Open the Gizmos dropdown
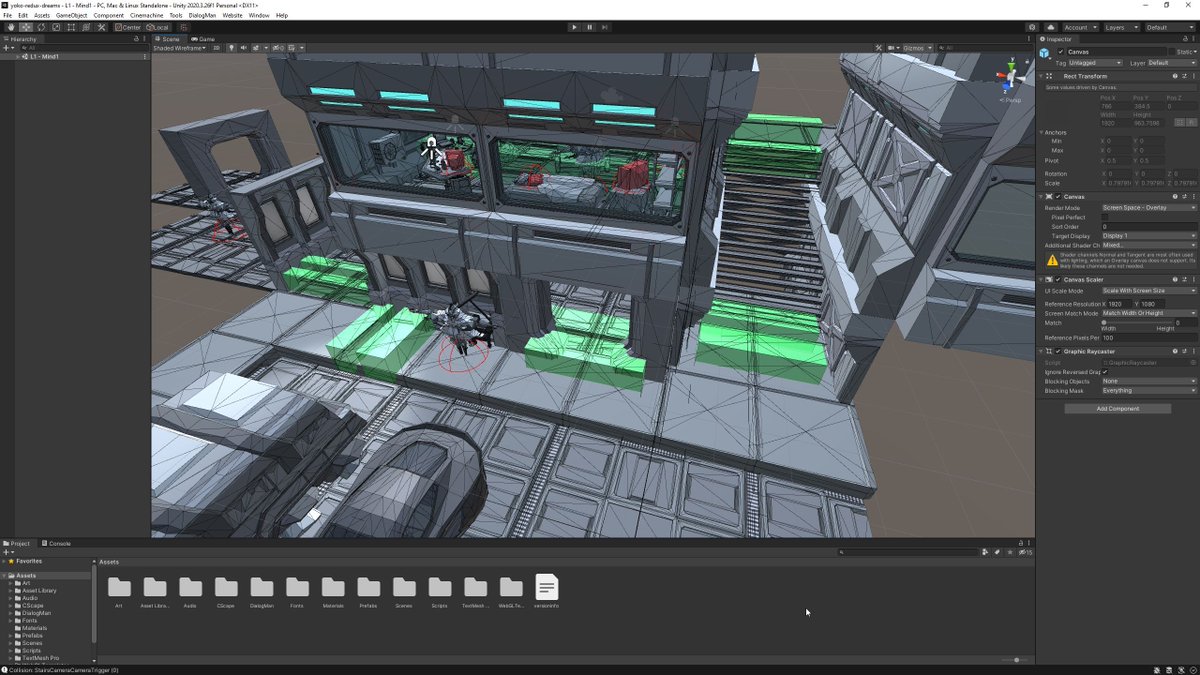Screen dimensions: 1200x675 (x=917, y=48)
